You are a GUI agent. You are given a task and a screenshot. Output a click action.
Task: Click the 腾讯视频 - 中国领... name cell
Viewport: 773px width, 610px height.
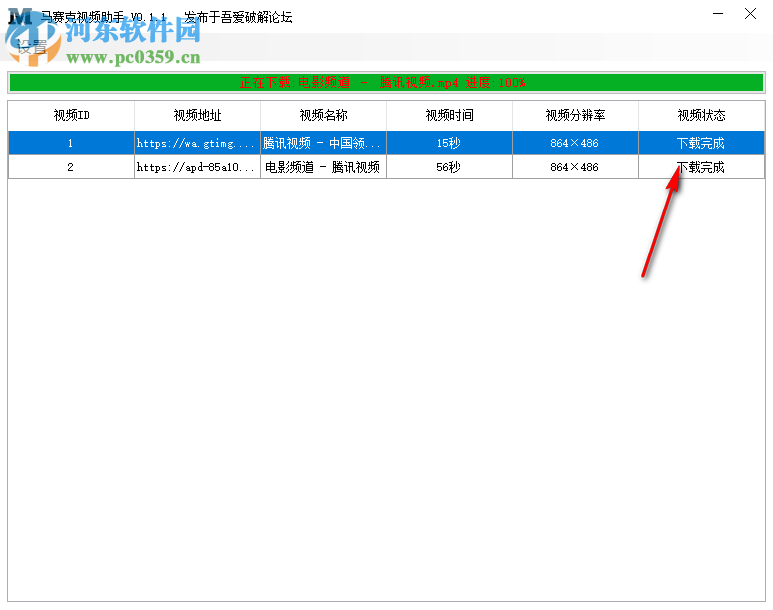point(323,143)
